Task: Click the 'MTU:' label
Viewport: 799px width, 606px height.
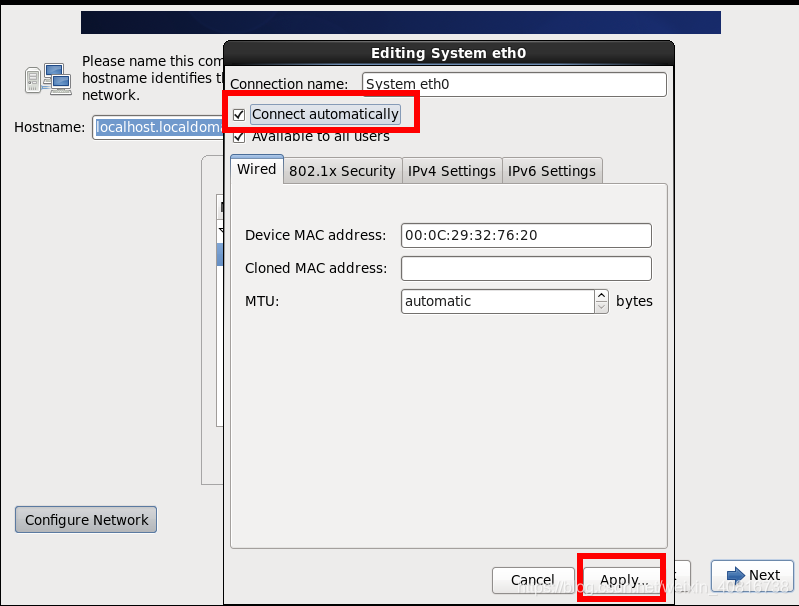Action: pyautogui.click(x=262, y=301)
